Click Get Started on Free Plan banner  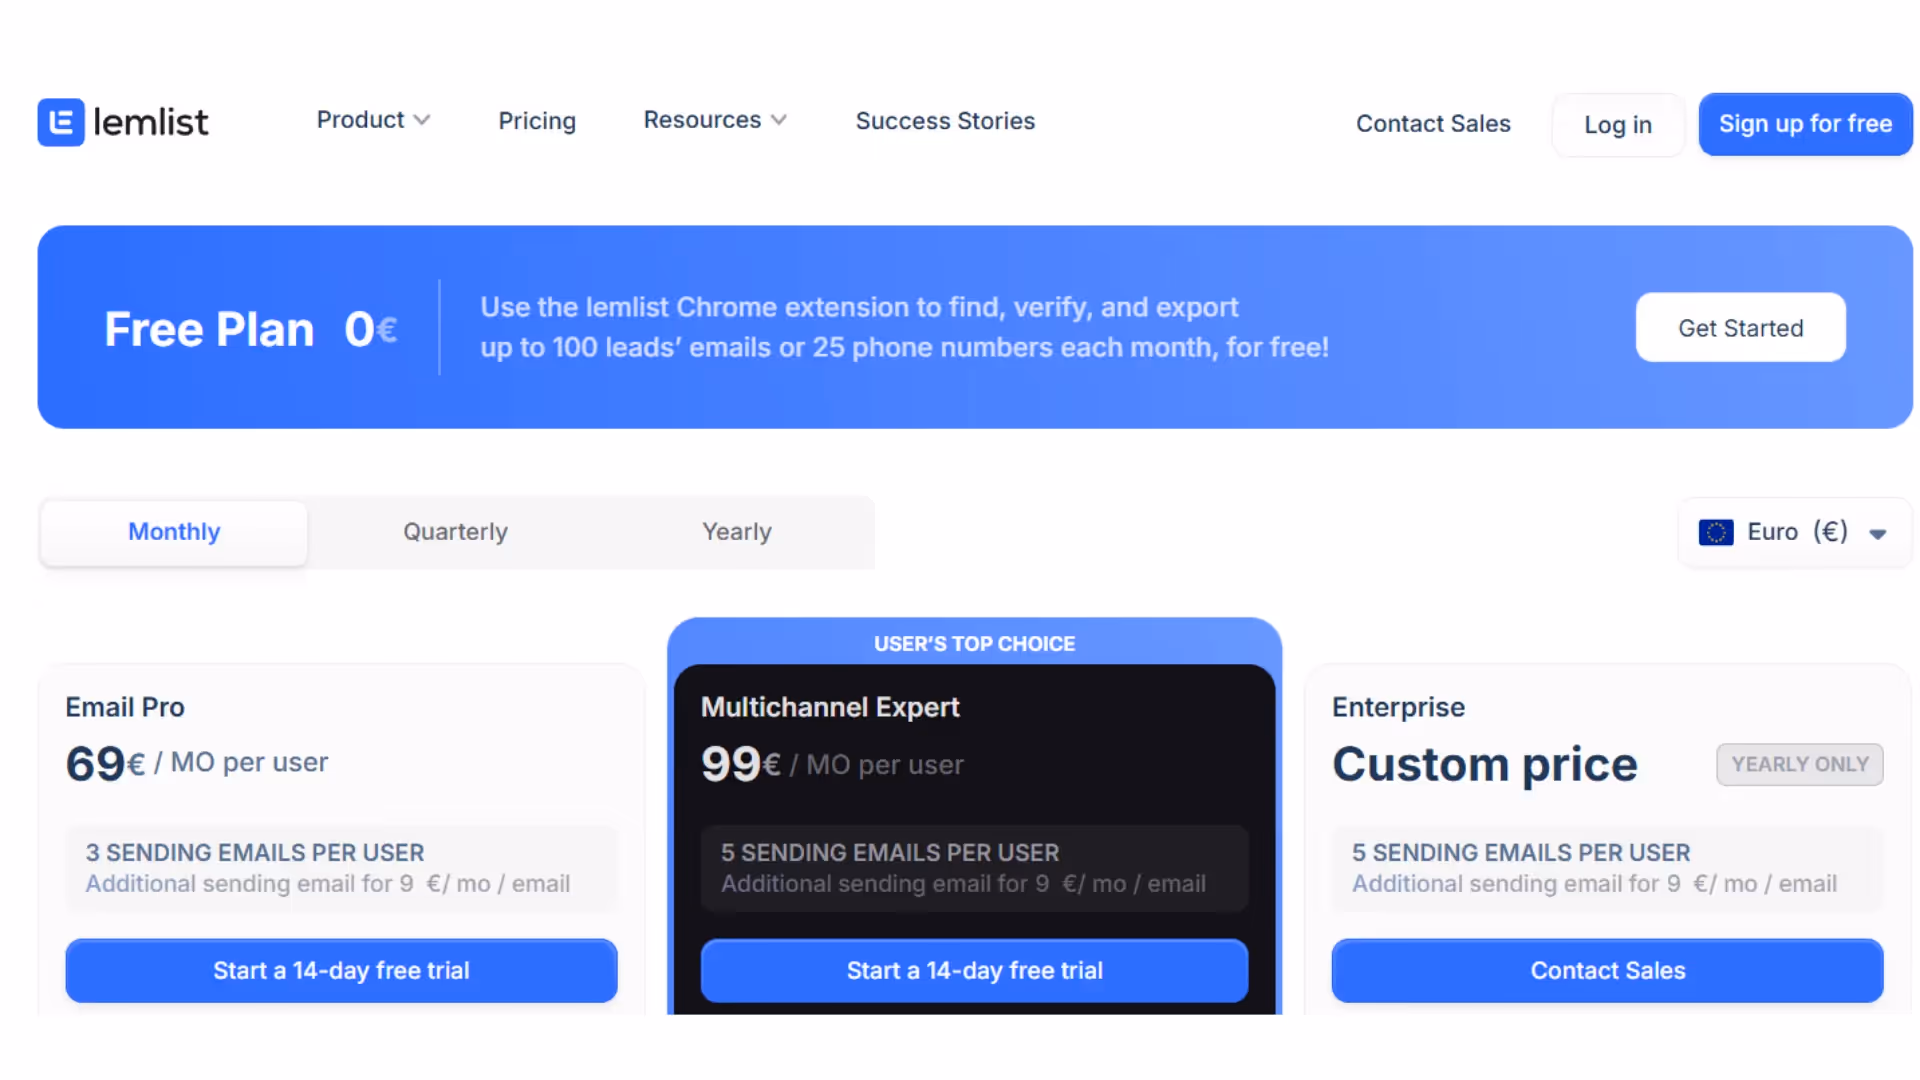click(1741, 327)
